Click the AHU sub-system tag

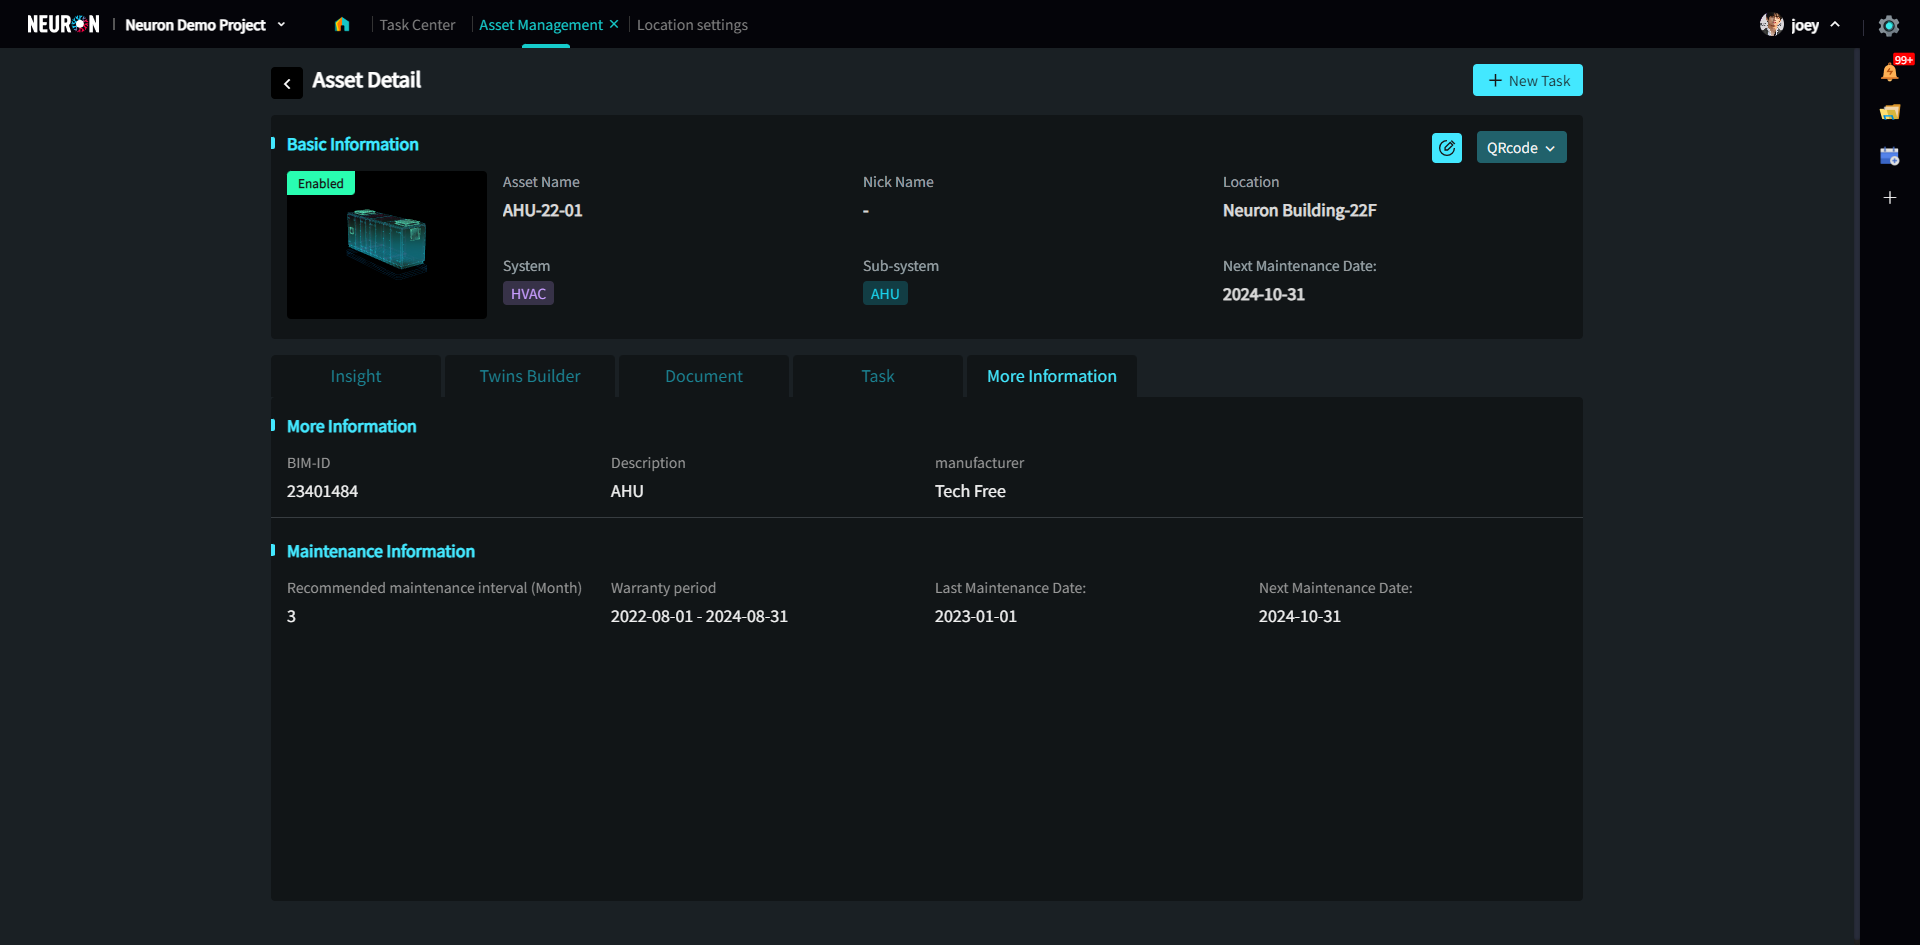[885, 293]
